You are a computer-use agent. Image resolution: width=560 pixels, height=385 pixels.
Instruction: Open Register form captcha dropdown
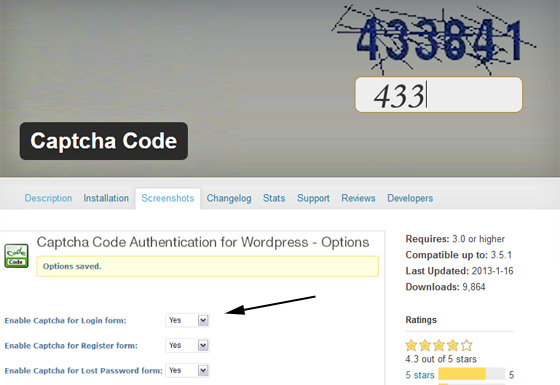[x=188, y=345]
